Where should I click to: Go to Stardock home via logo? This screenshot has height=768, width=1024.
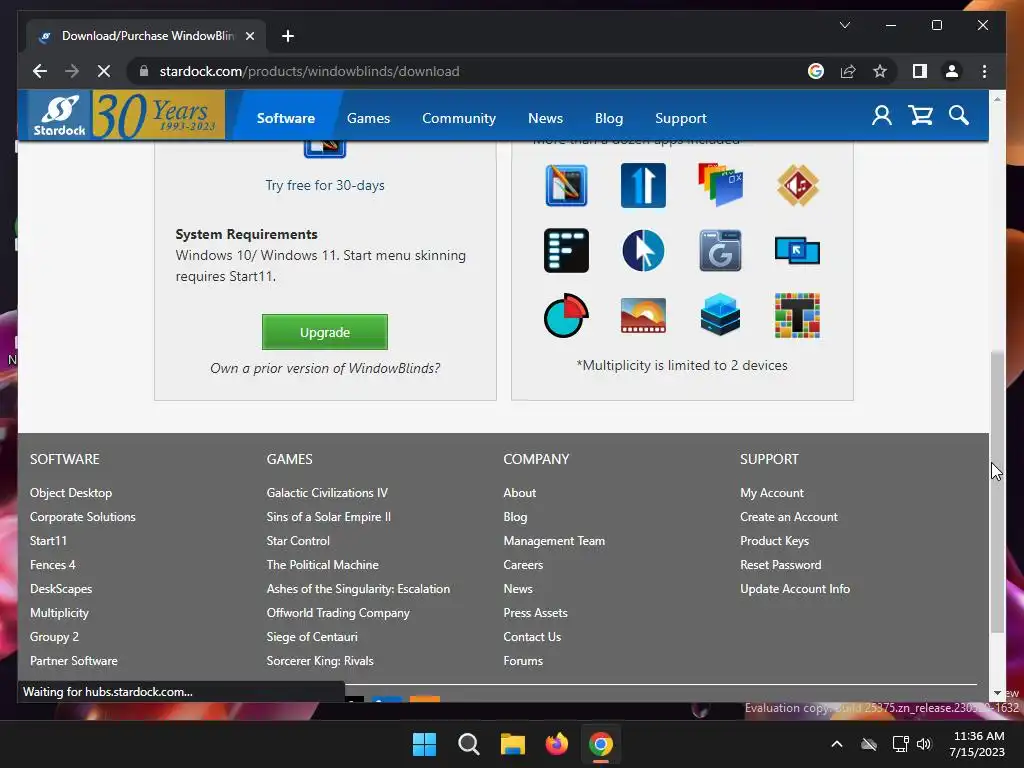tap(59, 116)
